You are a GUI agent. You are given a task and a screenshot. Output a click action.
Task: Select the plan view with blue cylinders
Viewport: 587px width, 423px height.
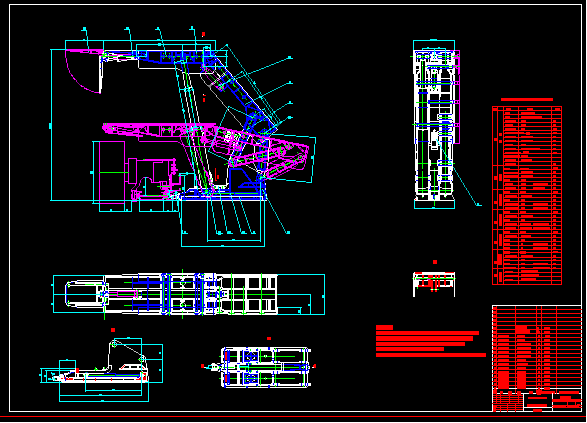click(x=265, y=367)
